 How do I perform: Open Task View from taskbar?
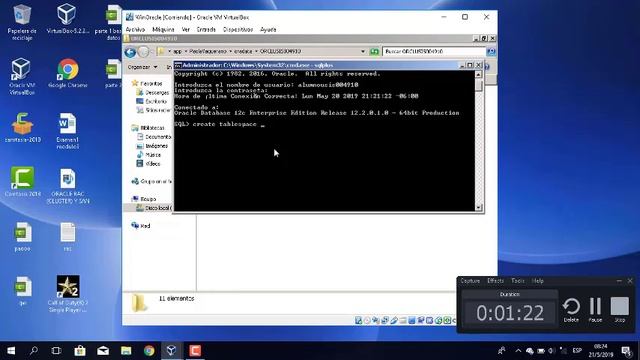pyautogui.click(x=56, y=350)
